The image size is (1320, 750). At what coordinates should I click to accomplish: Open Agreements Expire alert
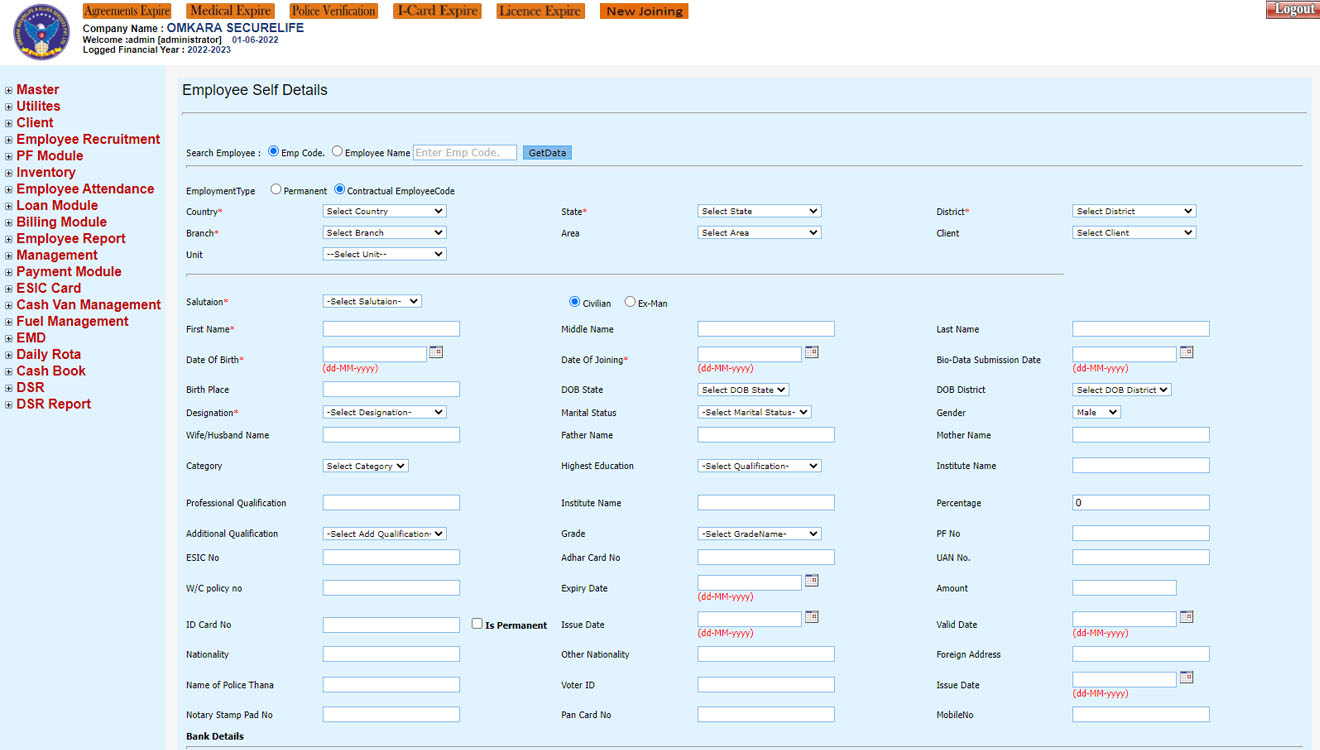(127, 11)
